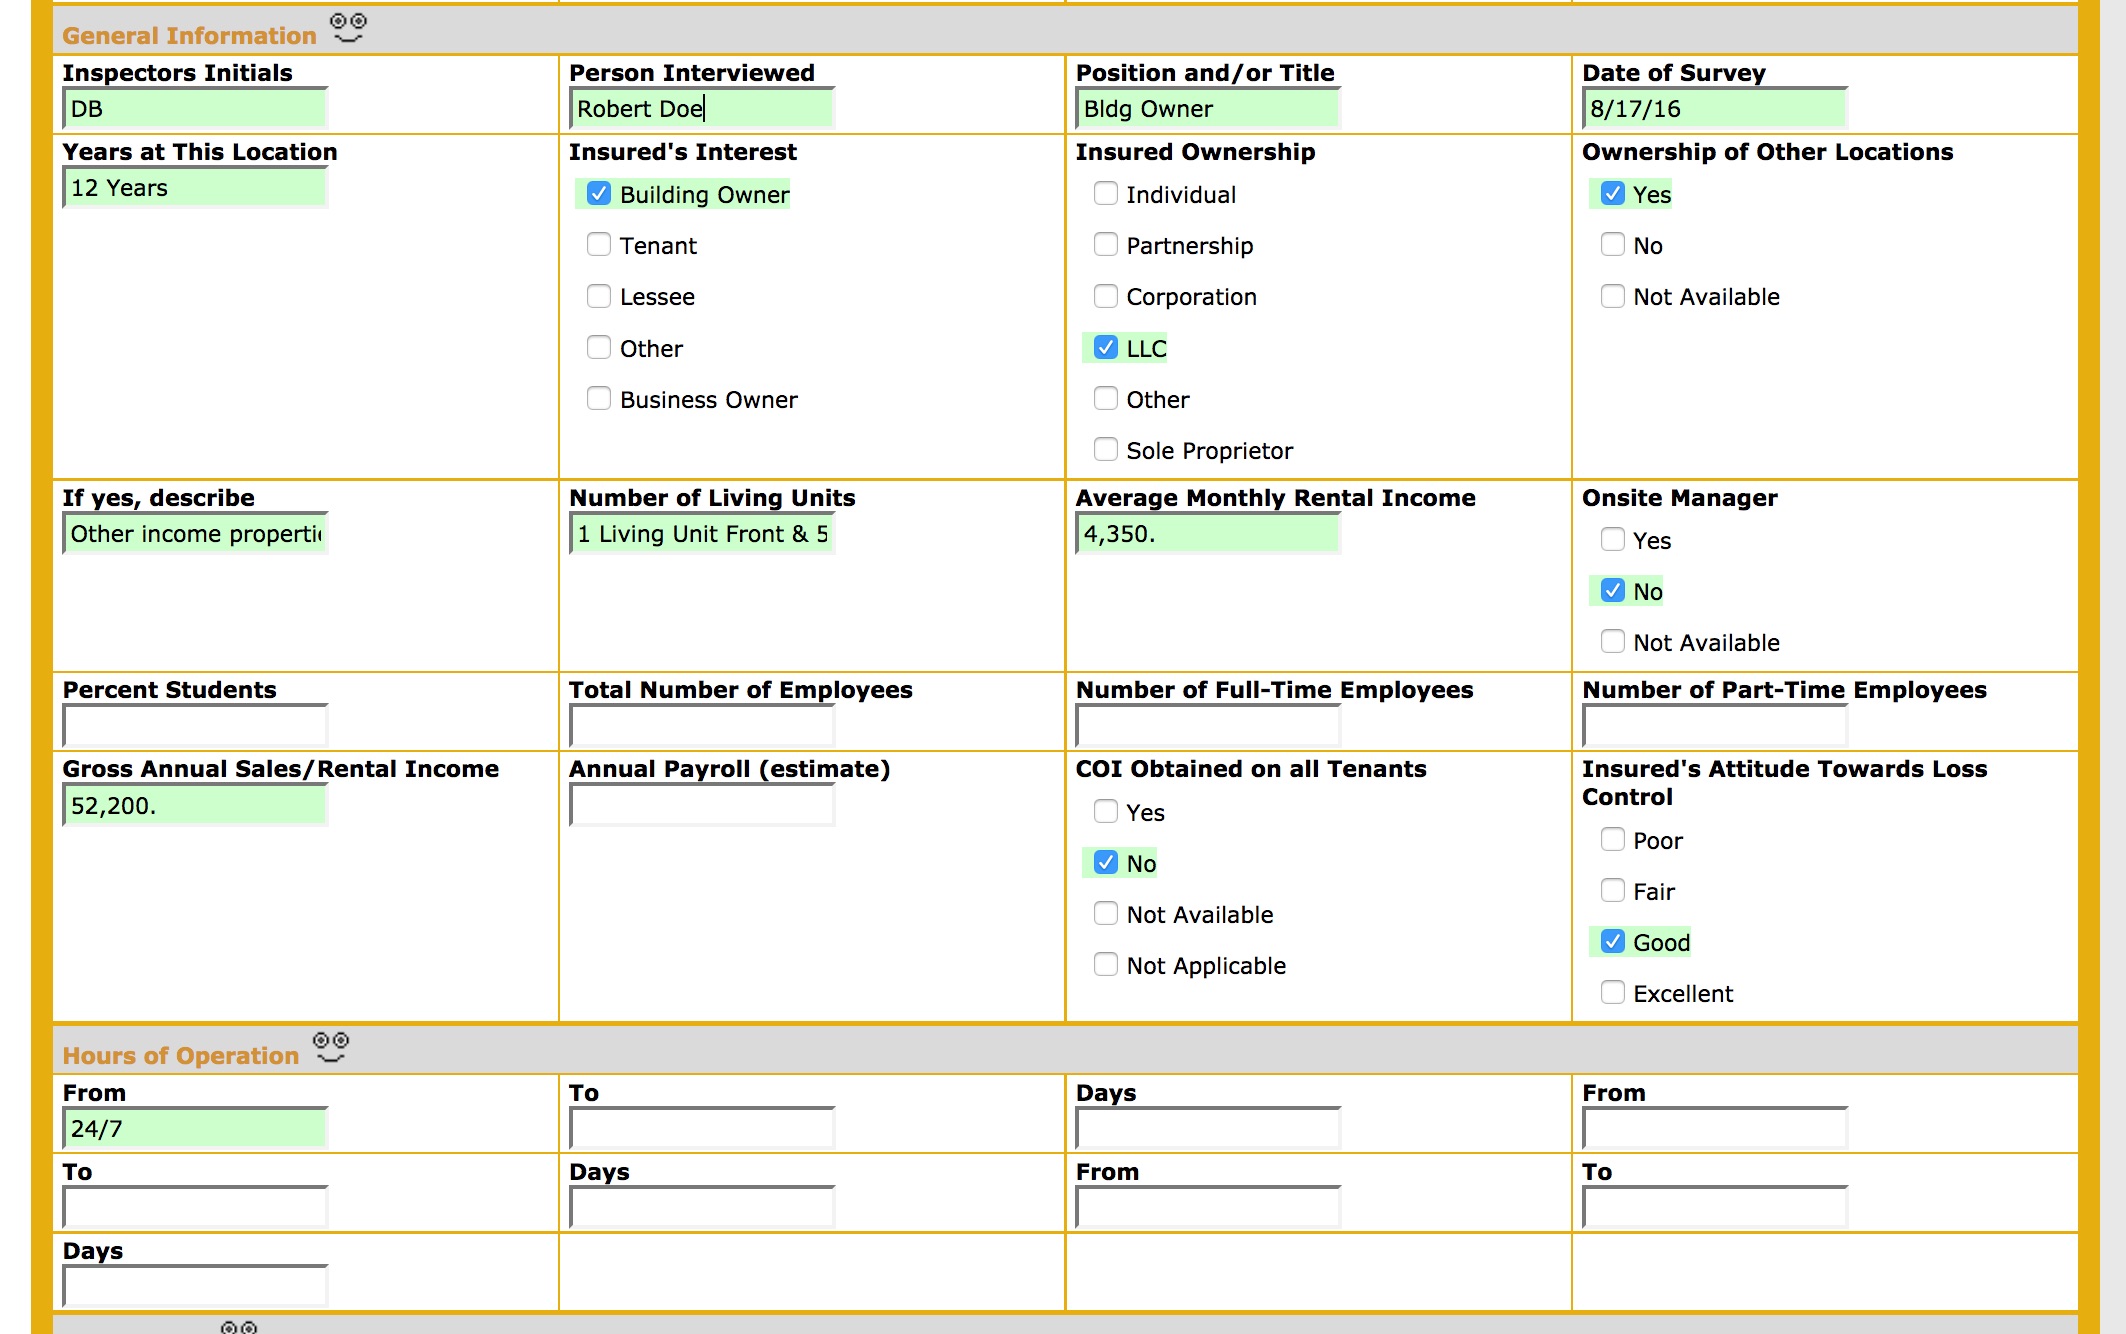The image size is (2126, 1334).
Task: Click the smiley icon beside Hours of Operation
Action: pos(330,1046)
